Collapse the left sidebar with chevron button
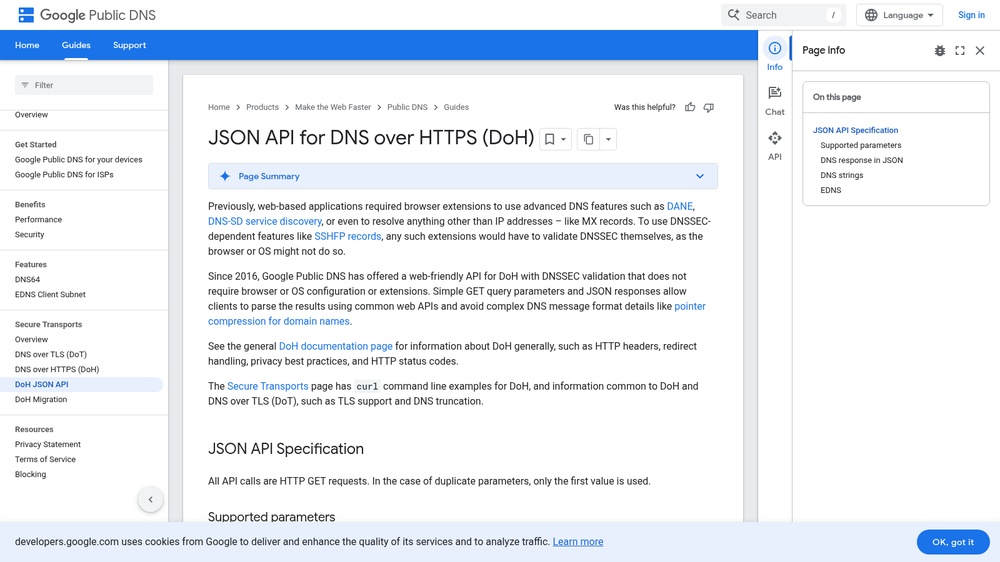1000x562 pixels. (x=151, y=499)
